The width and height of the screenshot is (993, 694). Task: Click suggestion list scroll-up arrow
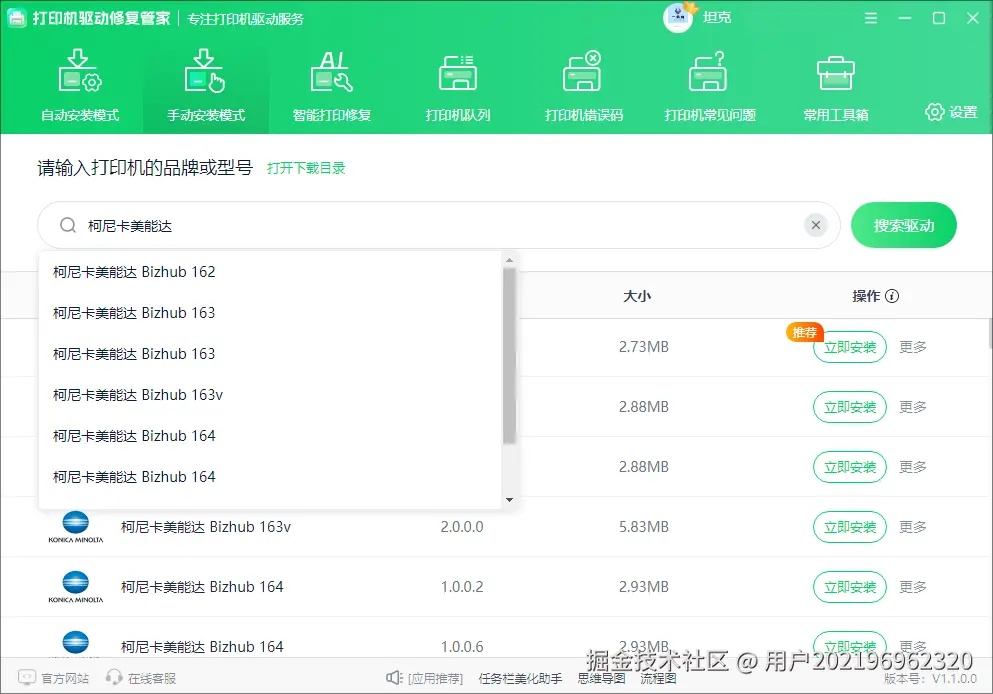point(509,260)
